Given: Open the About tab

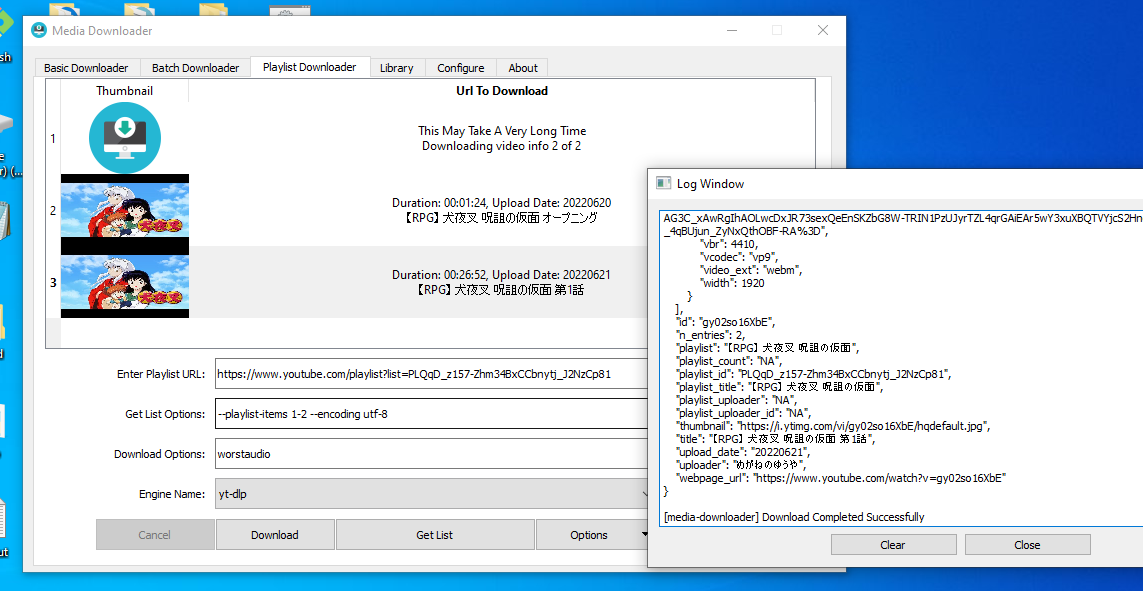Looking at the screenshot, I should click(x=523, y=68).
